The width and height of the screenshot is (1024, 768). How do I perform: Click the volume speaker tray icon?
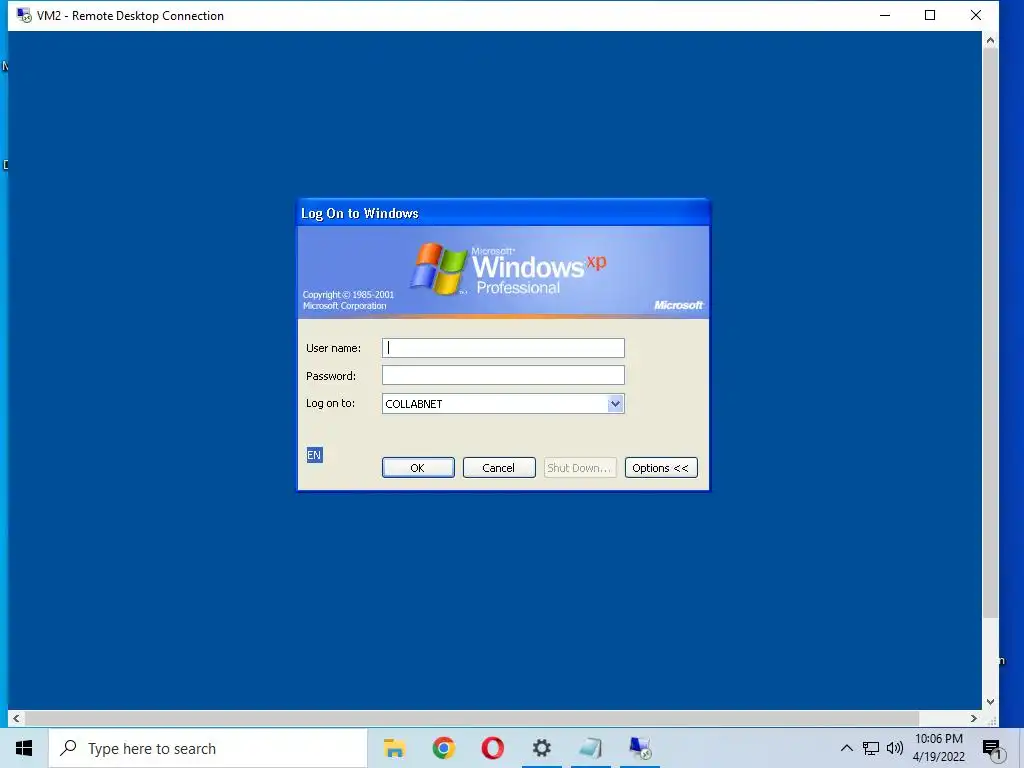pyautogui.click(x=895, y=748)
